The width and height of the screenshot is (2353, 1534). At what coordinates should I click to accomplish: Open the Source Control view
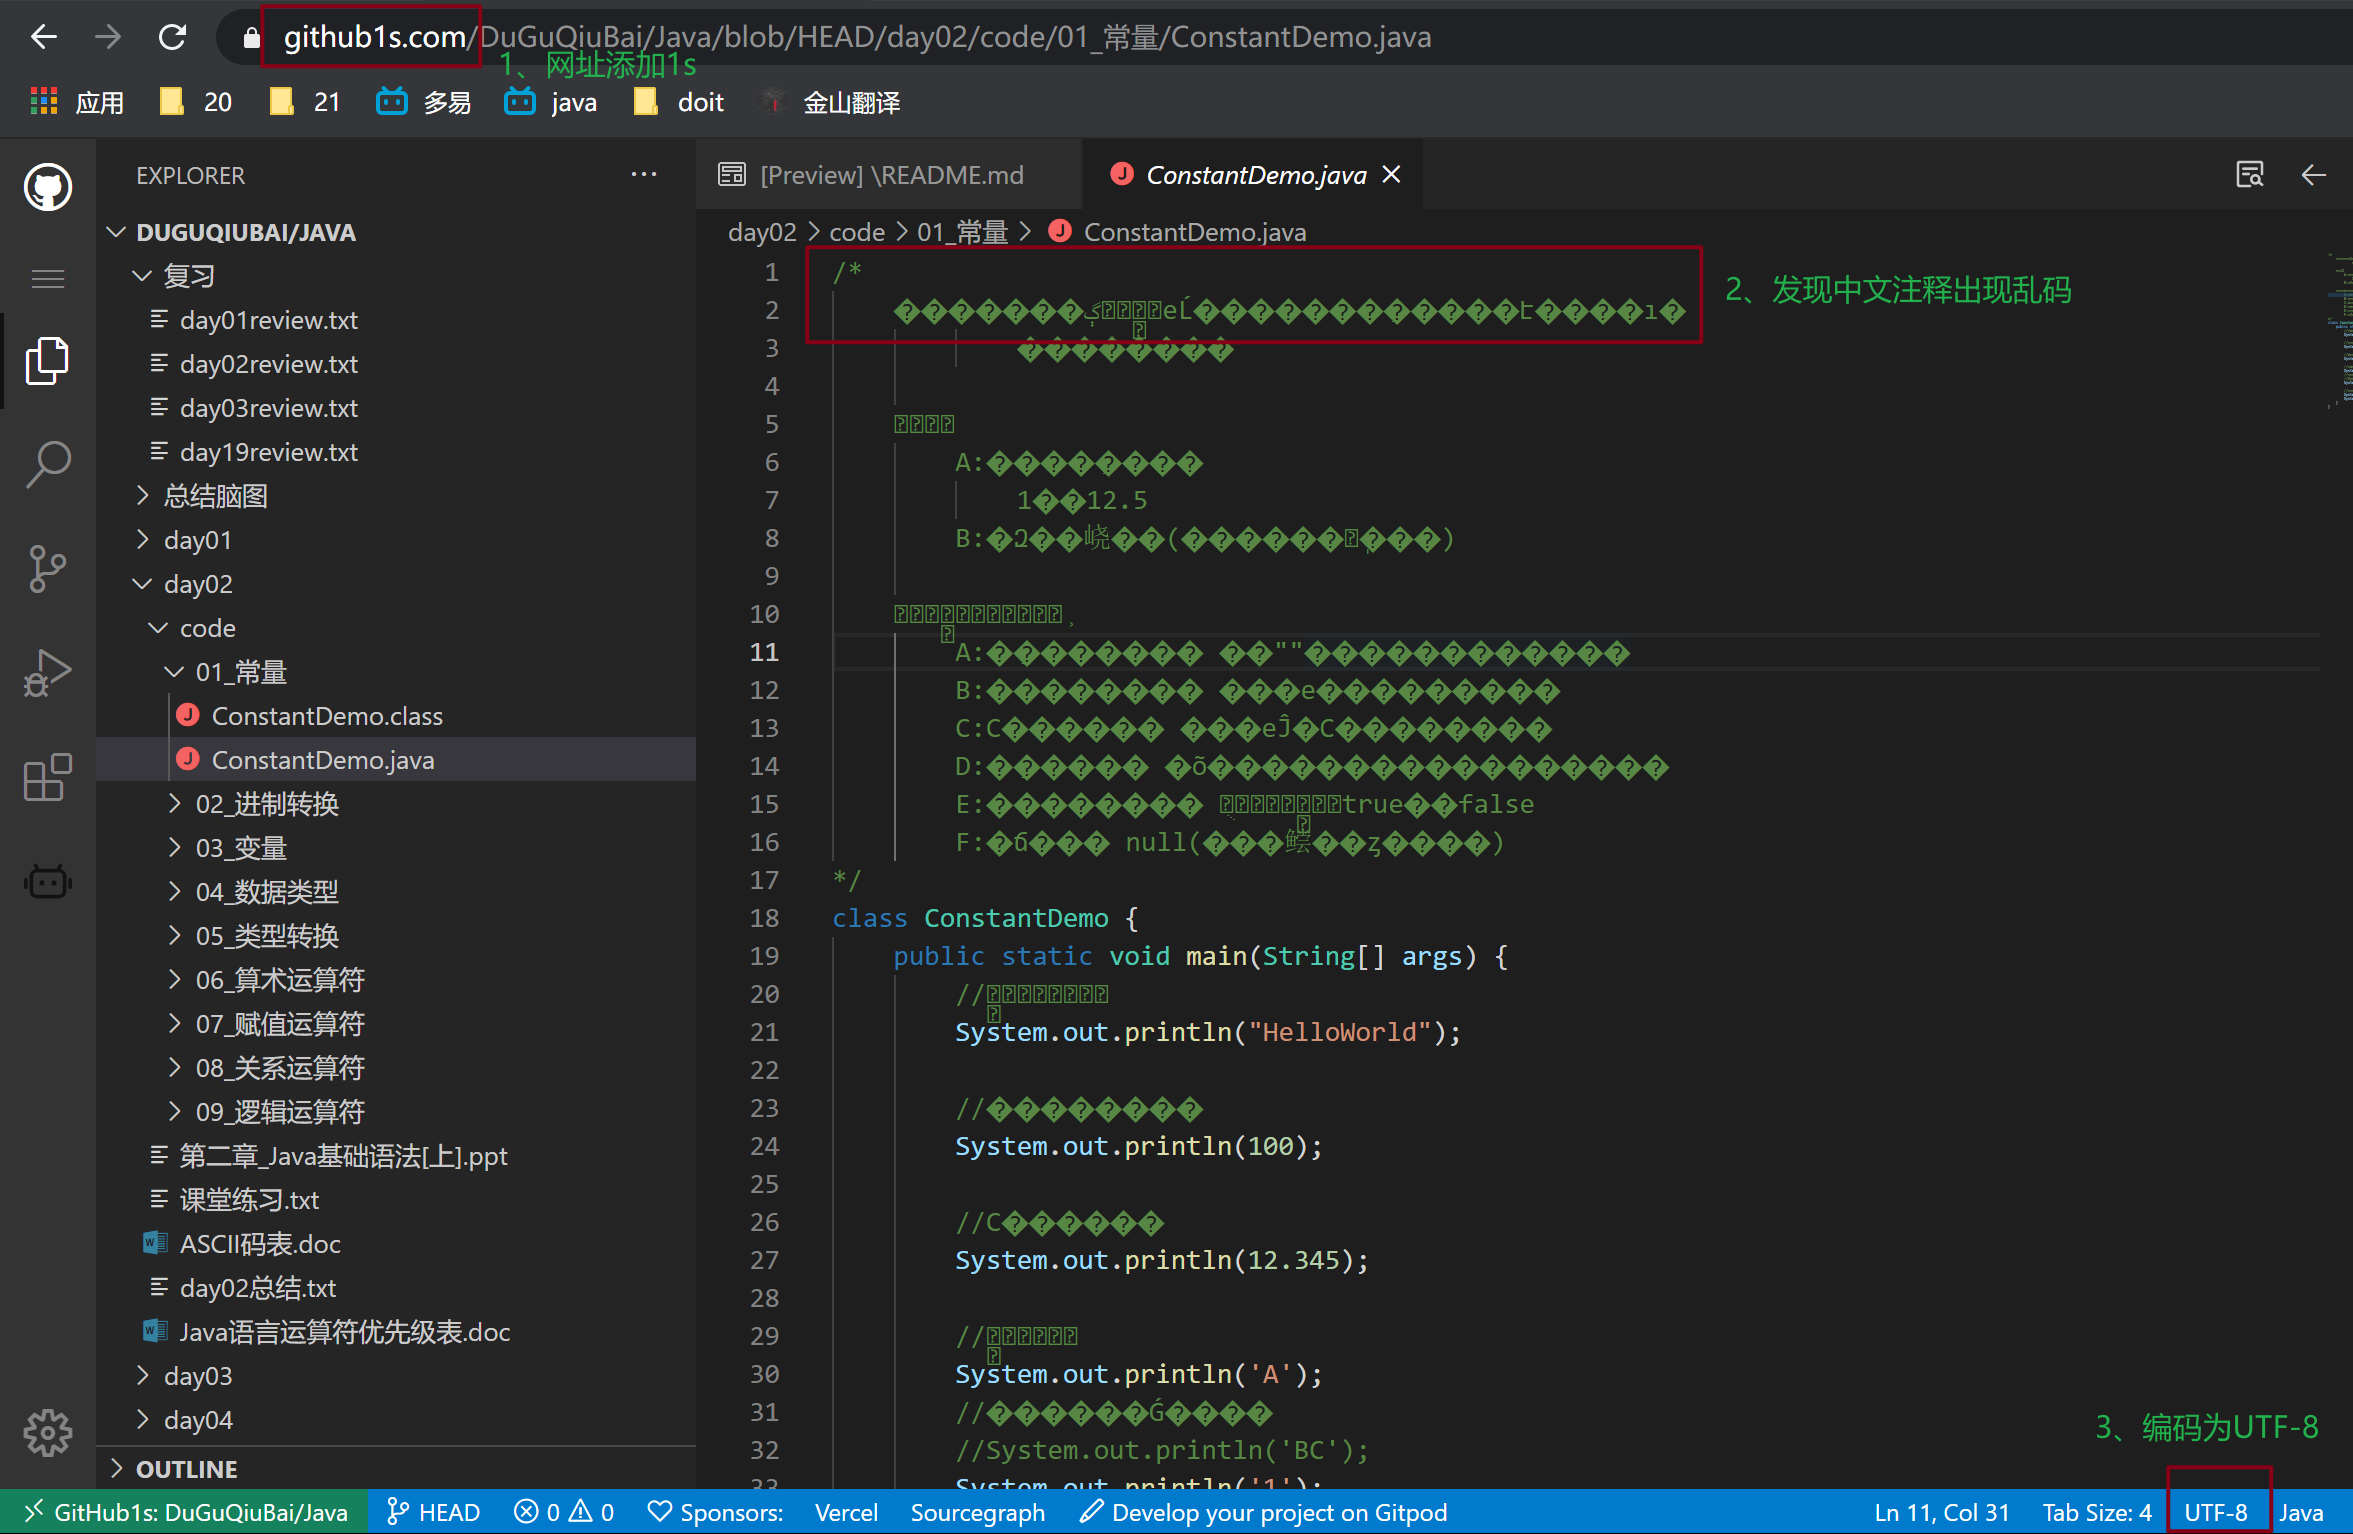(x=47, y=570)
